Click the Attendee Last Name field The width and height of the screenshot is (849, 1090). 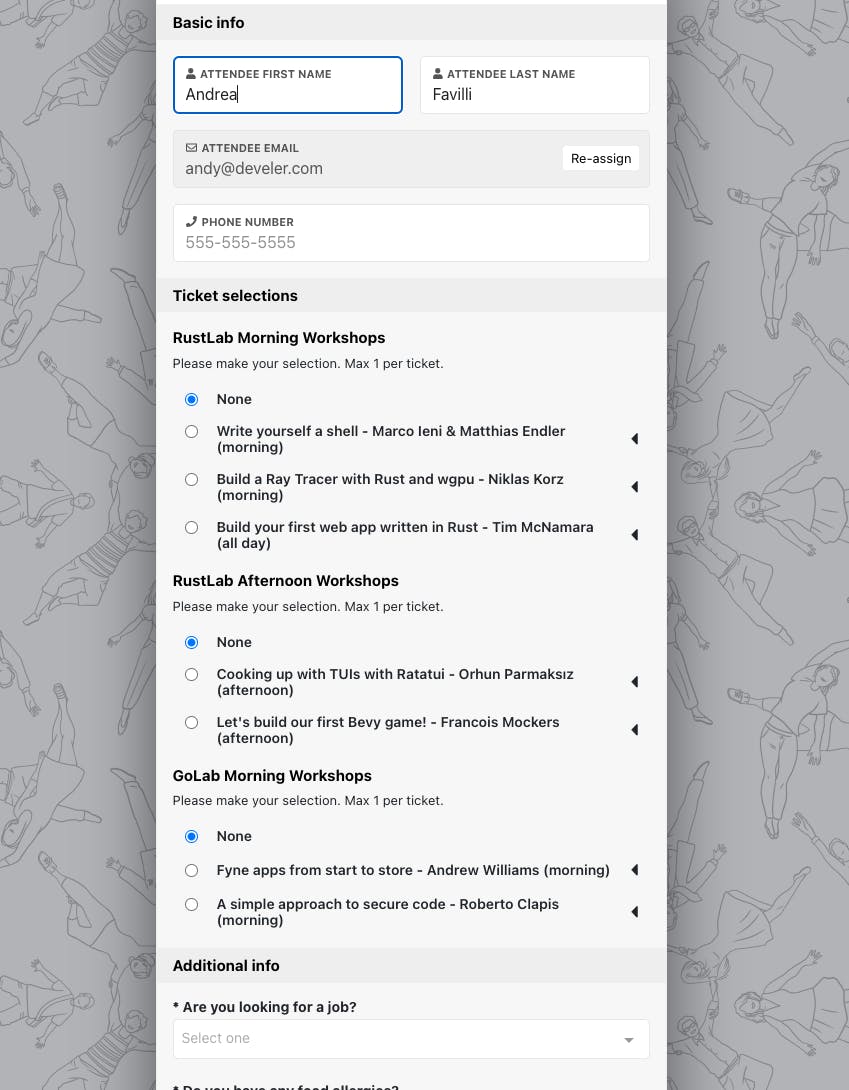535,85
